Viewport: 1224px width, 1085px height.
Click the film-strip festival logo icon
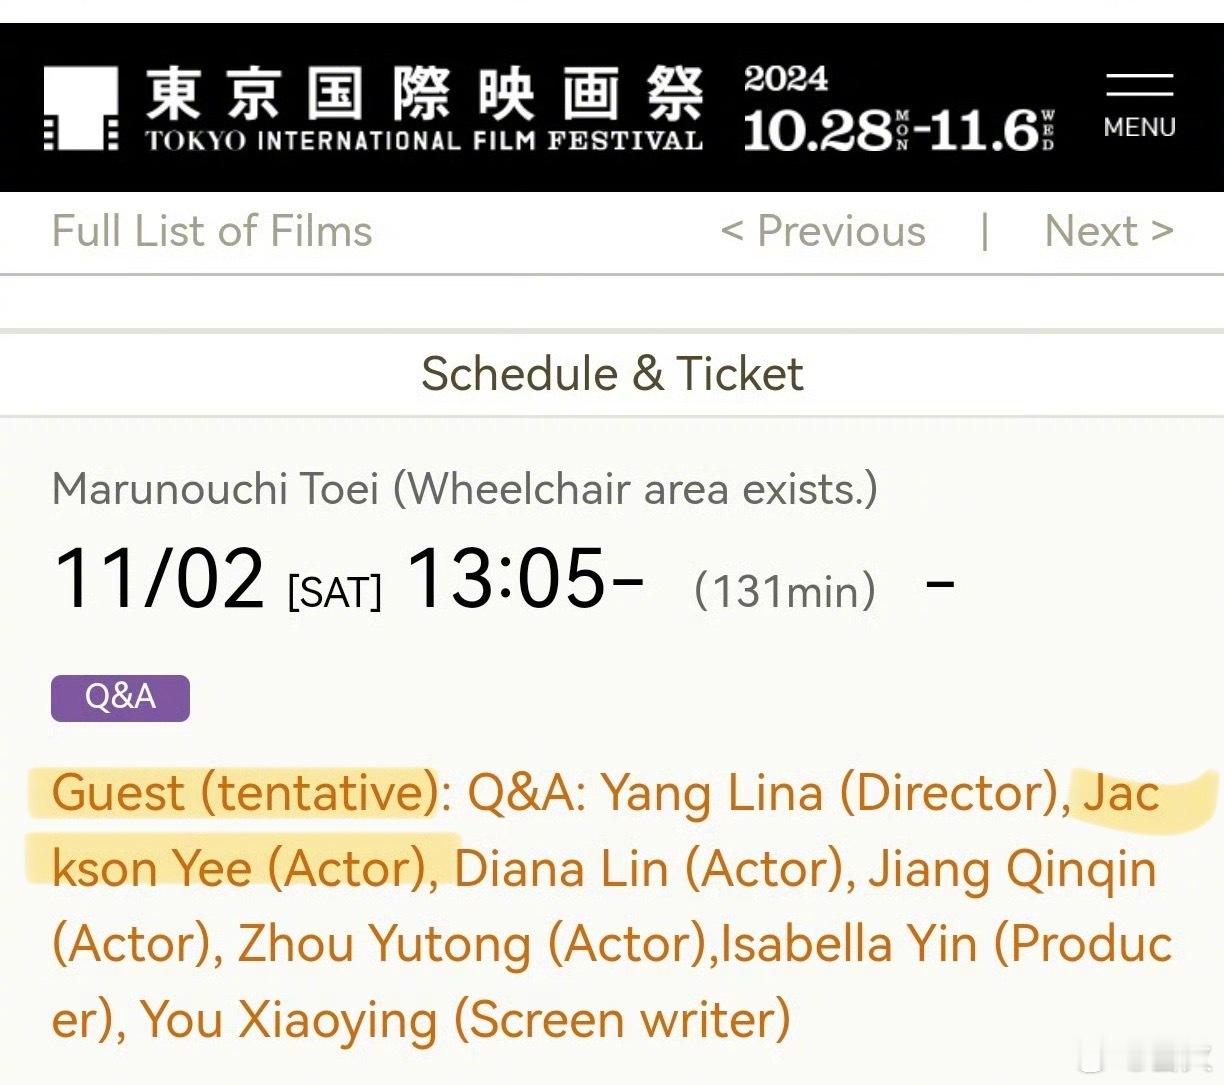click(x=81, y=109)
